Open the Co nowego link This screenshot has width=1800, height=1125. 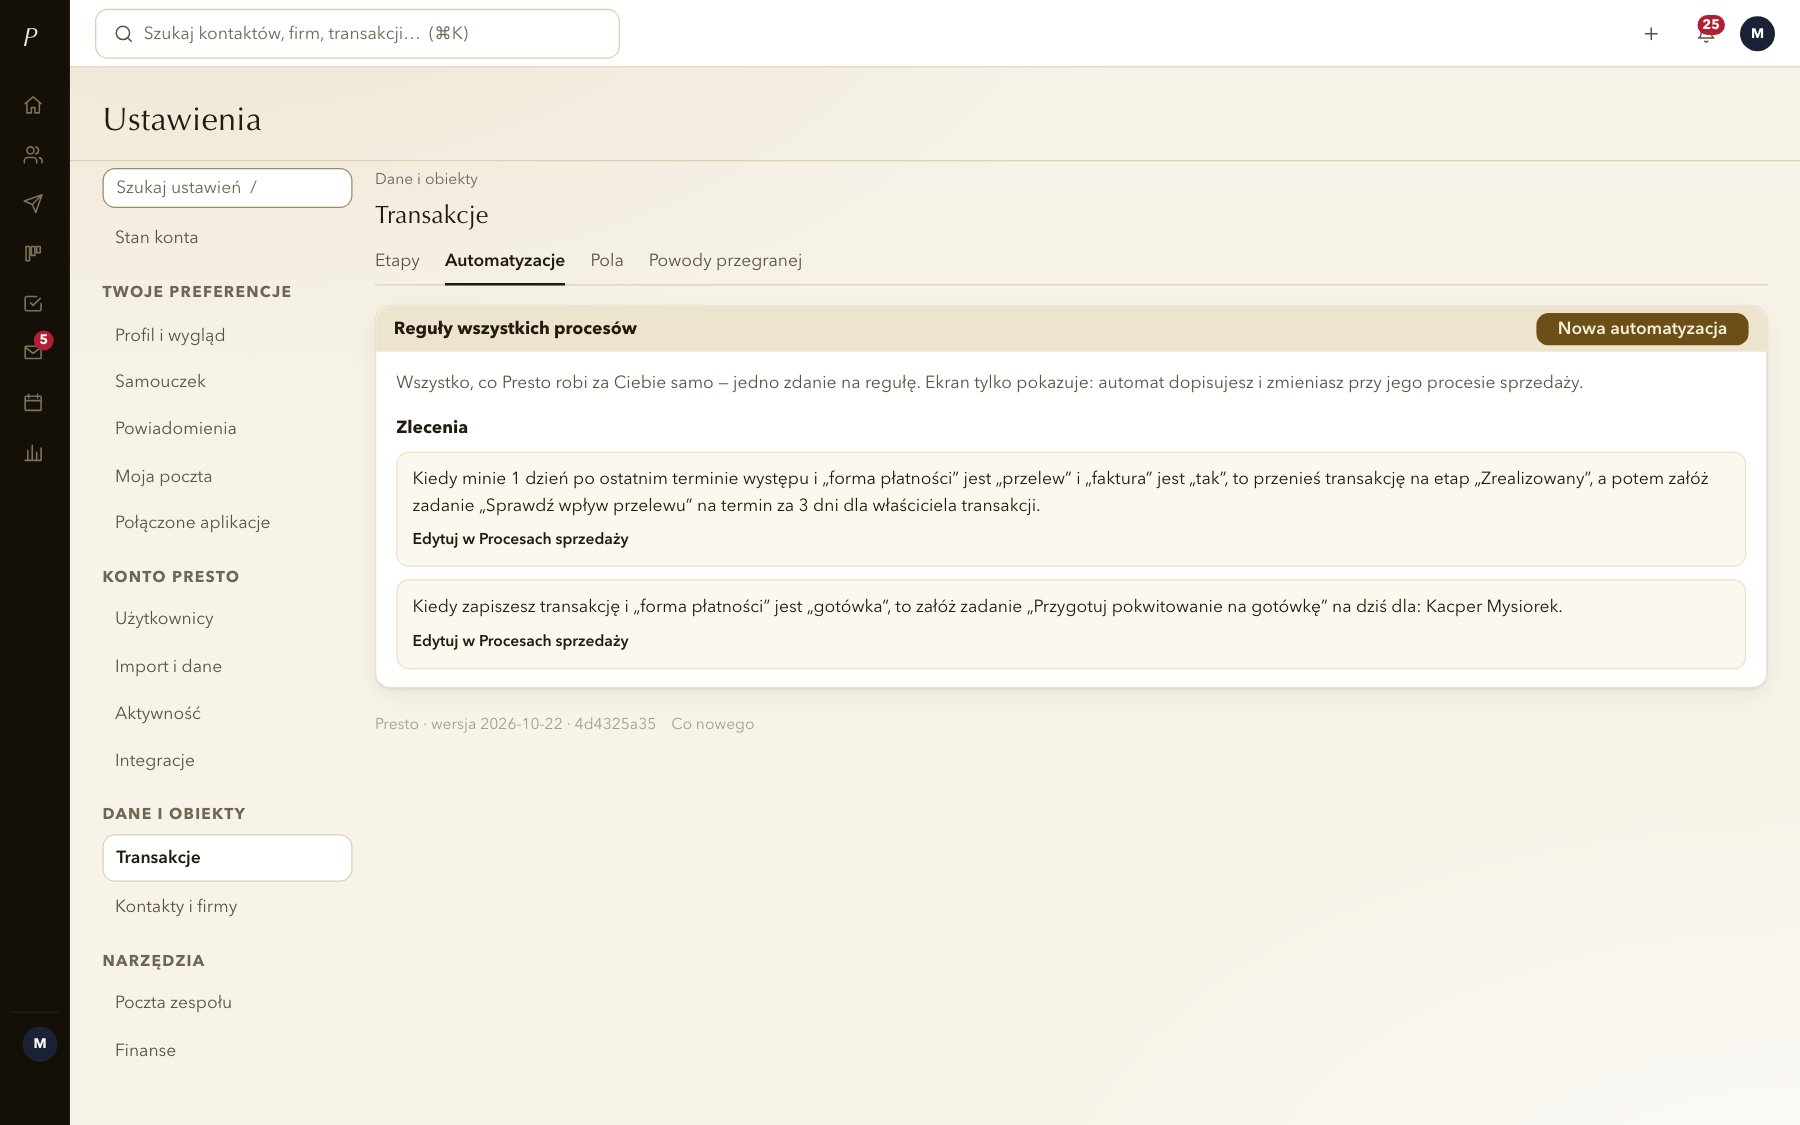point(712,724)
